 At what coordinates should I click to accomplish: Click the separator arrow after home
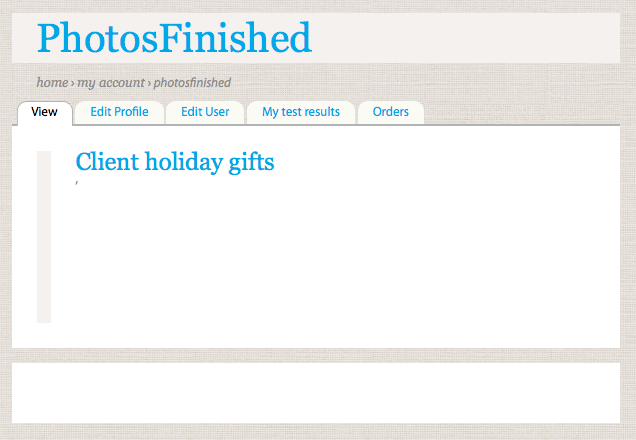click(72, 82)
